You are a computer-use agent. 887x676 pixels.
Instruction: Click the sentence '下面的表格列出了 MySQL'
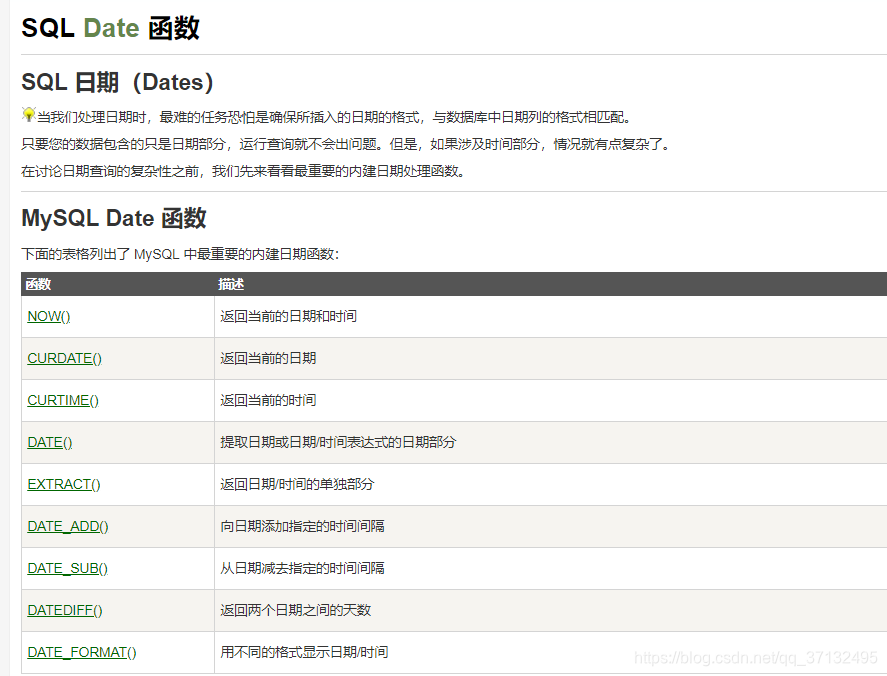[180, 254]
